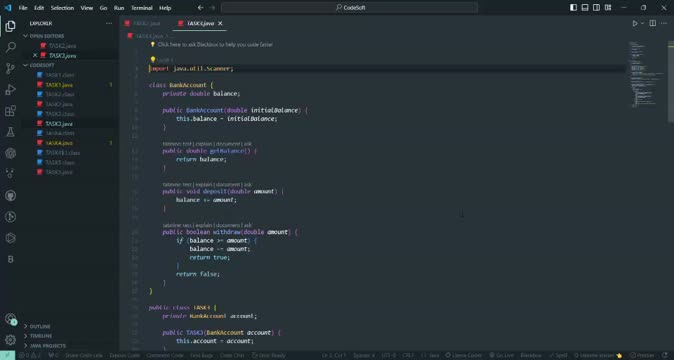
Task: Open TASK4.java in the file explorer
Action: 59,143
